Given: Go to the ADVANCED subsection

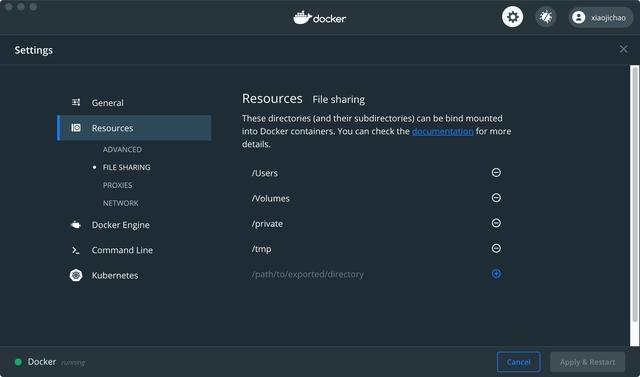Looking at the screenshot, I should coord(122,149).
